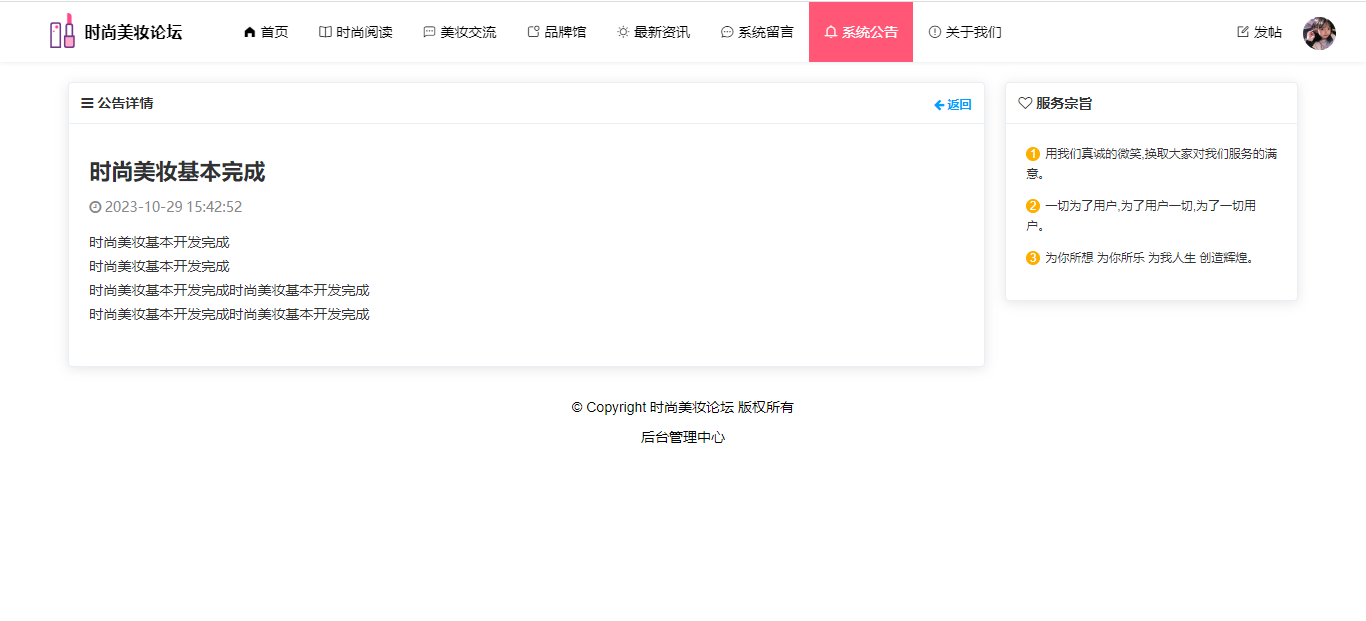Open the 时尚阅读 menu item
The image size is (1366, 621).
click(356, 32)
